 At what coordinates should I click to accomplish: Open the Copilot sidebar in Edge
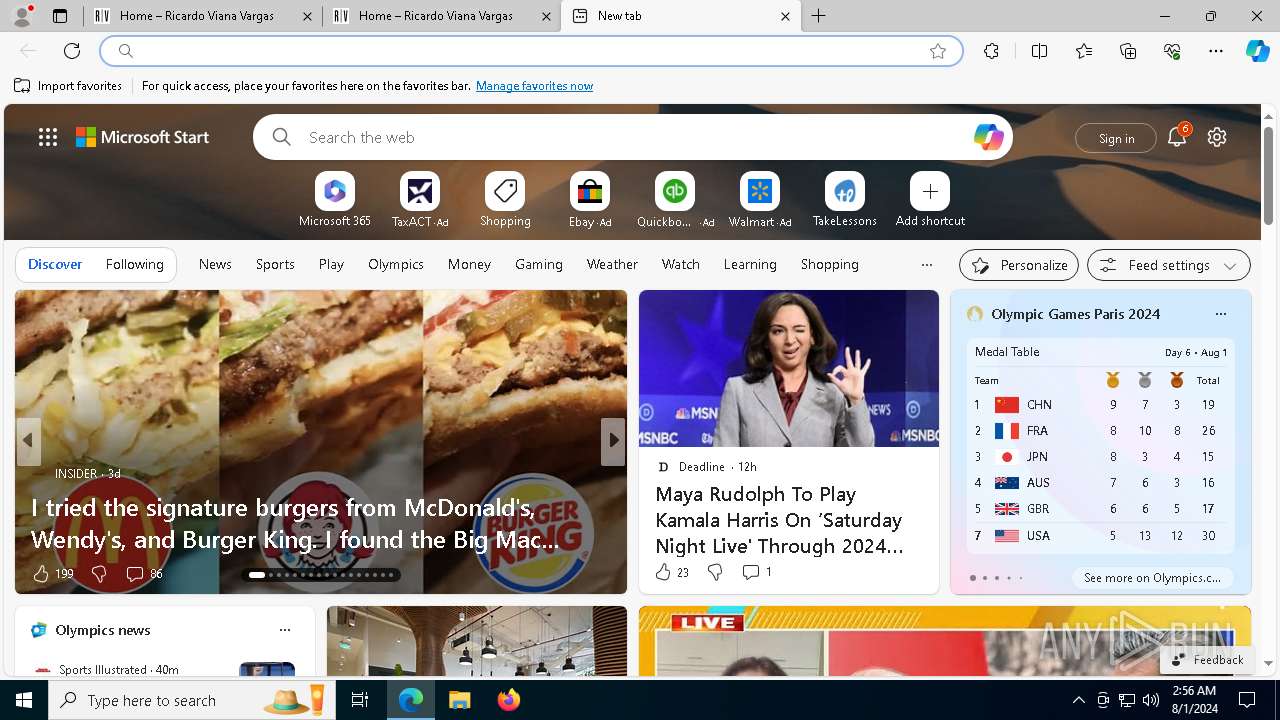click(x=1258, y=51)
